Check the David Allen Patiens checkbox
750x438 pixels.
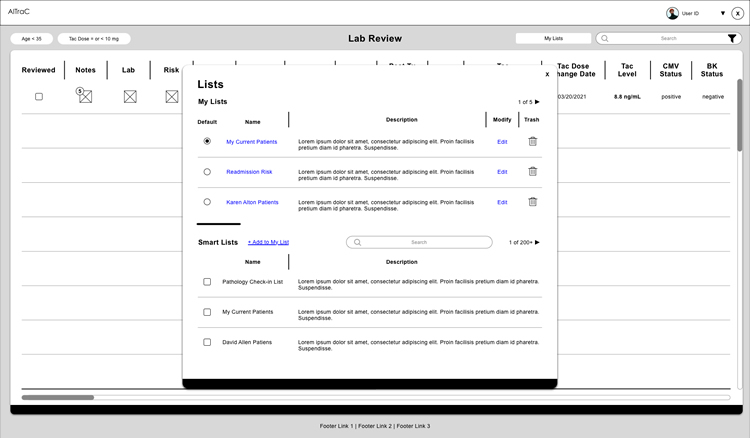(x=207, y=342)
